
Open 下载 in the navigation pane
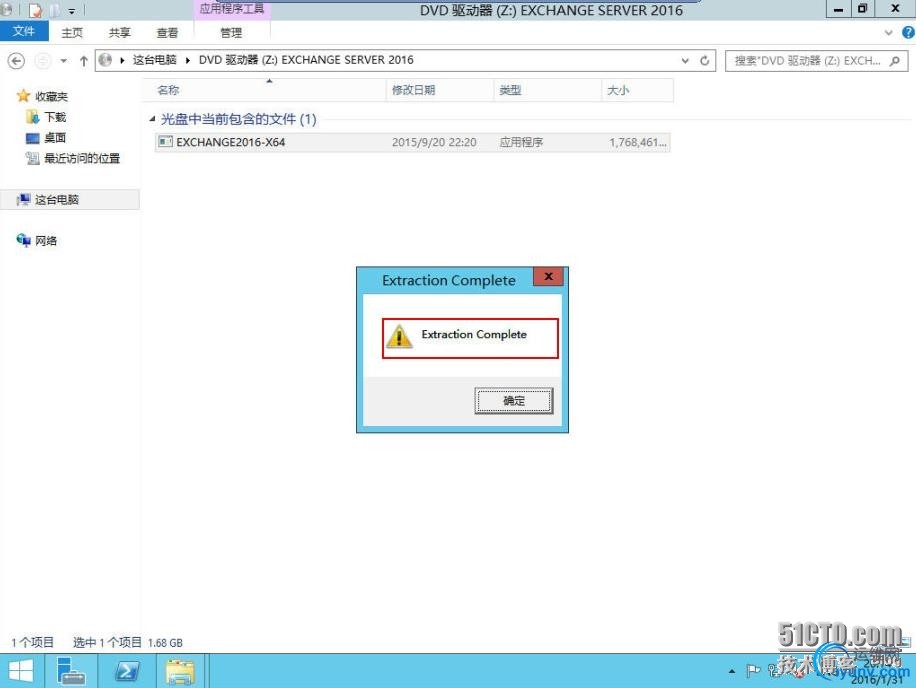point(55,117)
